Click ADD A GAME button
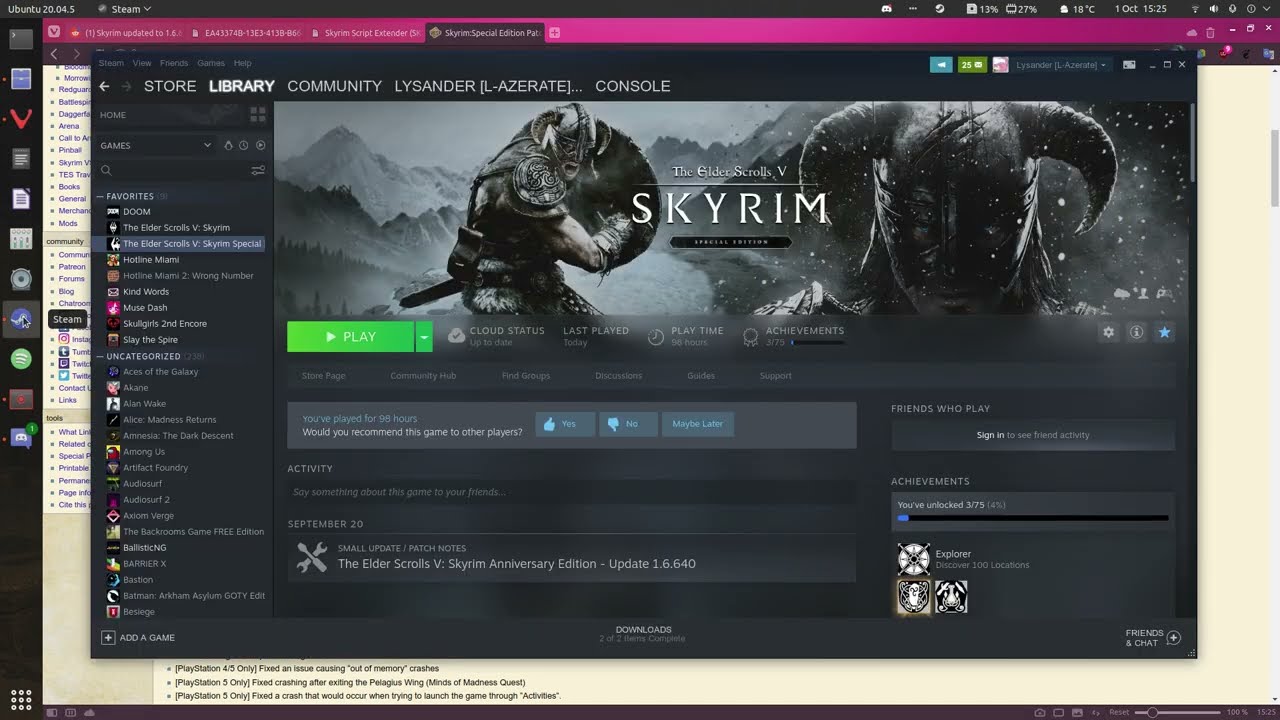The image size is (1280, 720). pos(138,637)
